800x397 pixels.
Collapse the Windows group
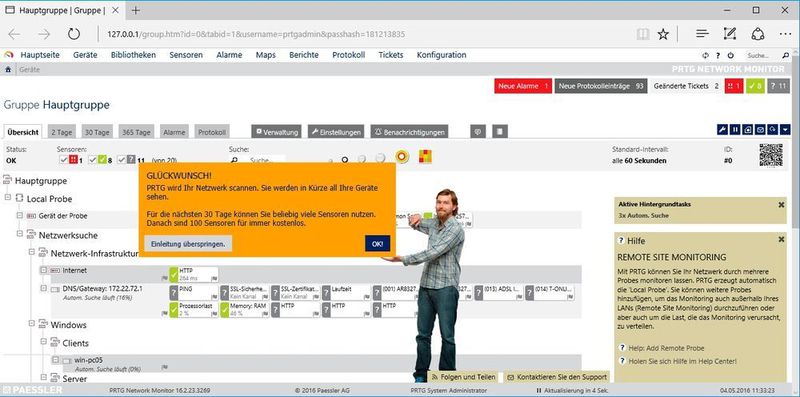(x=32, y=324)
